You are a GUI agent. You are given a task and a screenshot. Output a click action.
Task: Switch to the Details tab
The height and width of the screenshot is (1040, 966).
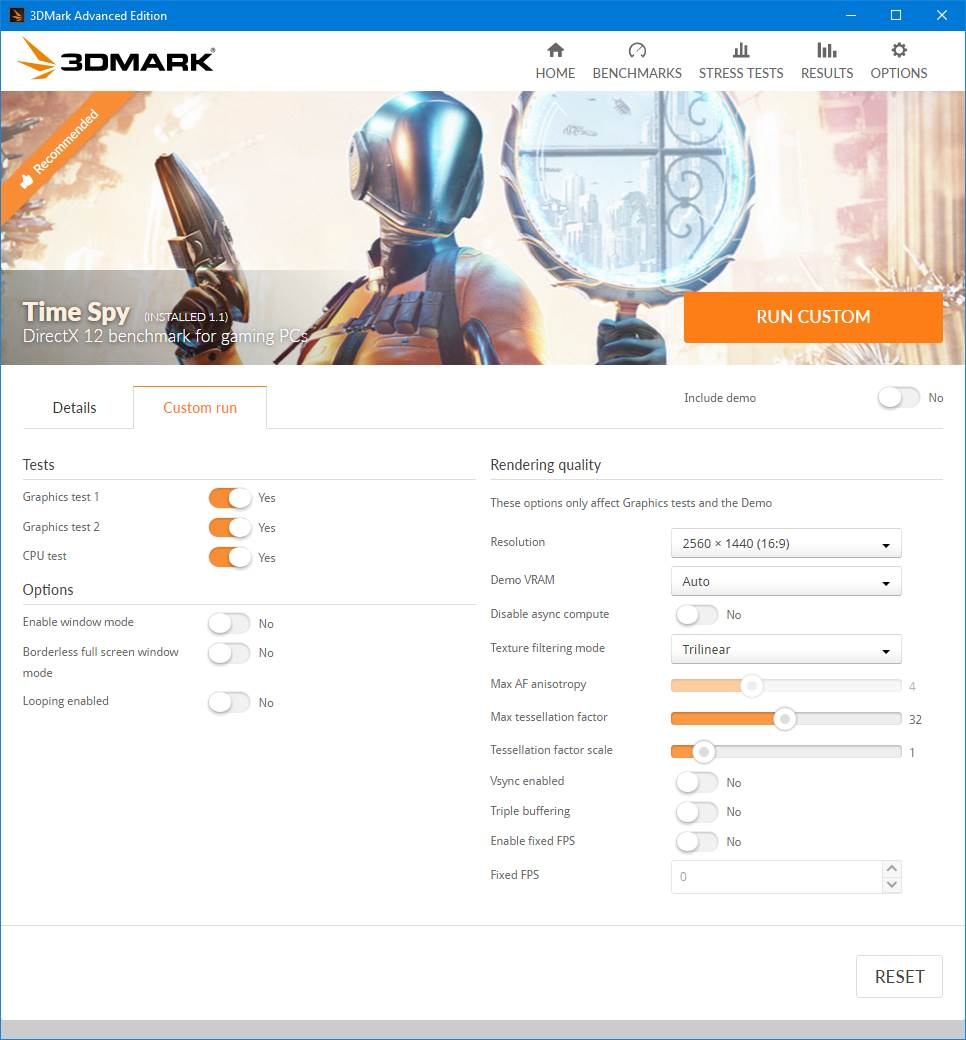click(74, 407)
